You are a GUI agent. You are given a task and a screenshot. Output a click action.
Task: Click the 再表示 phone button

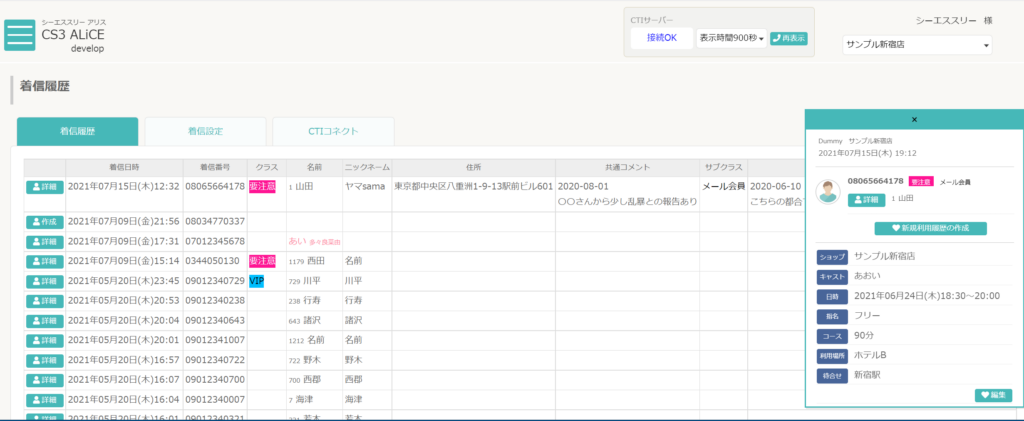[789, 39]
